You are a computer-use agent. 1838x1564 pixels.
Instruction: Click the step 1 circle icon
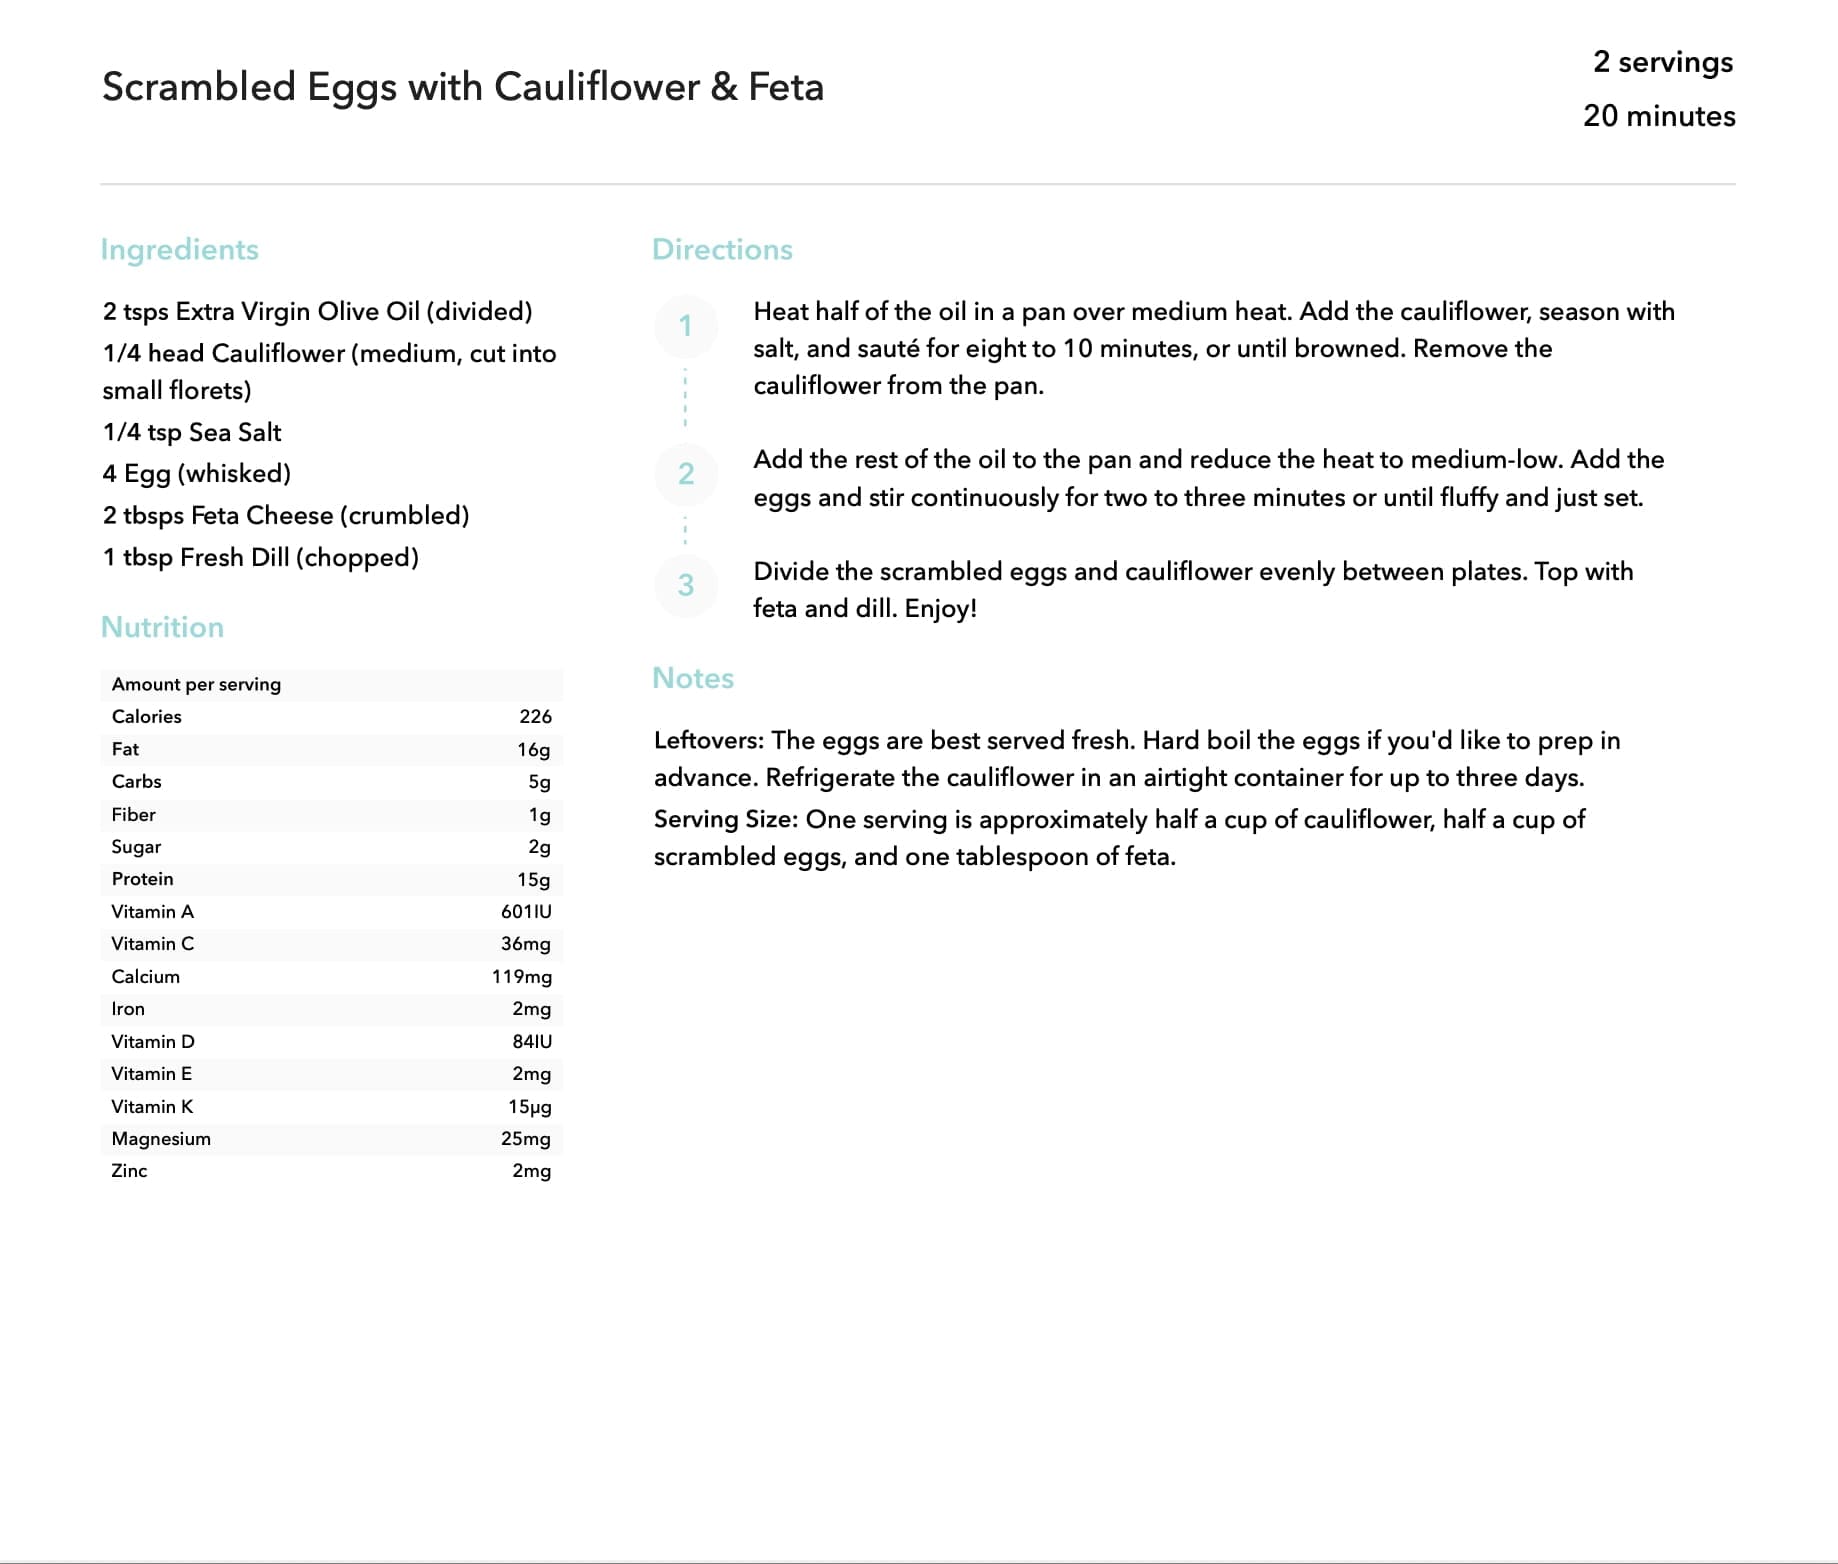pos(686,326)
